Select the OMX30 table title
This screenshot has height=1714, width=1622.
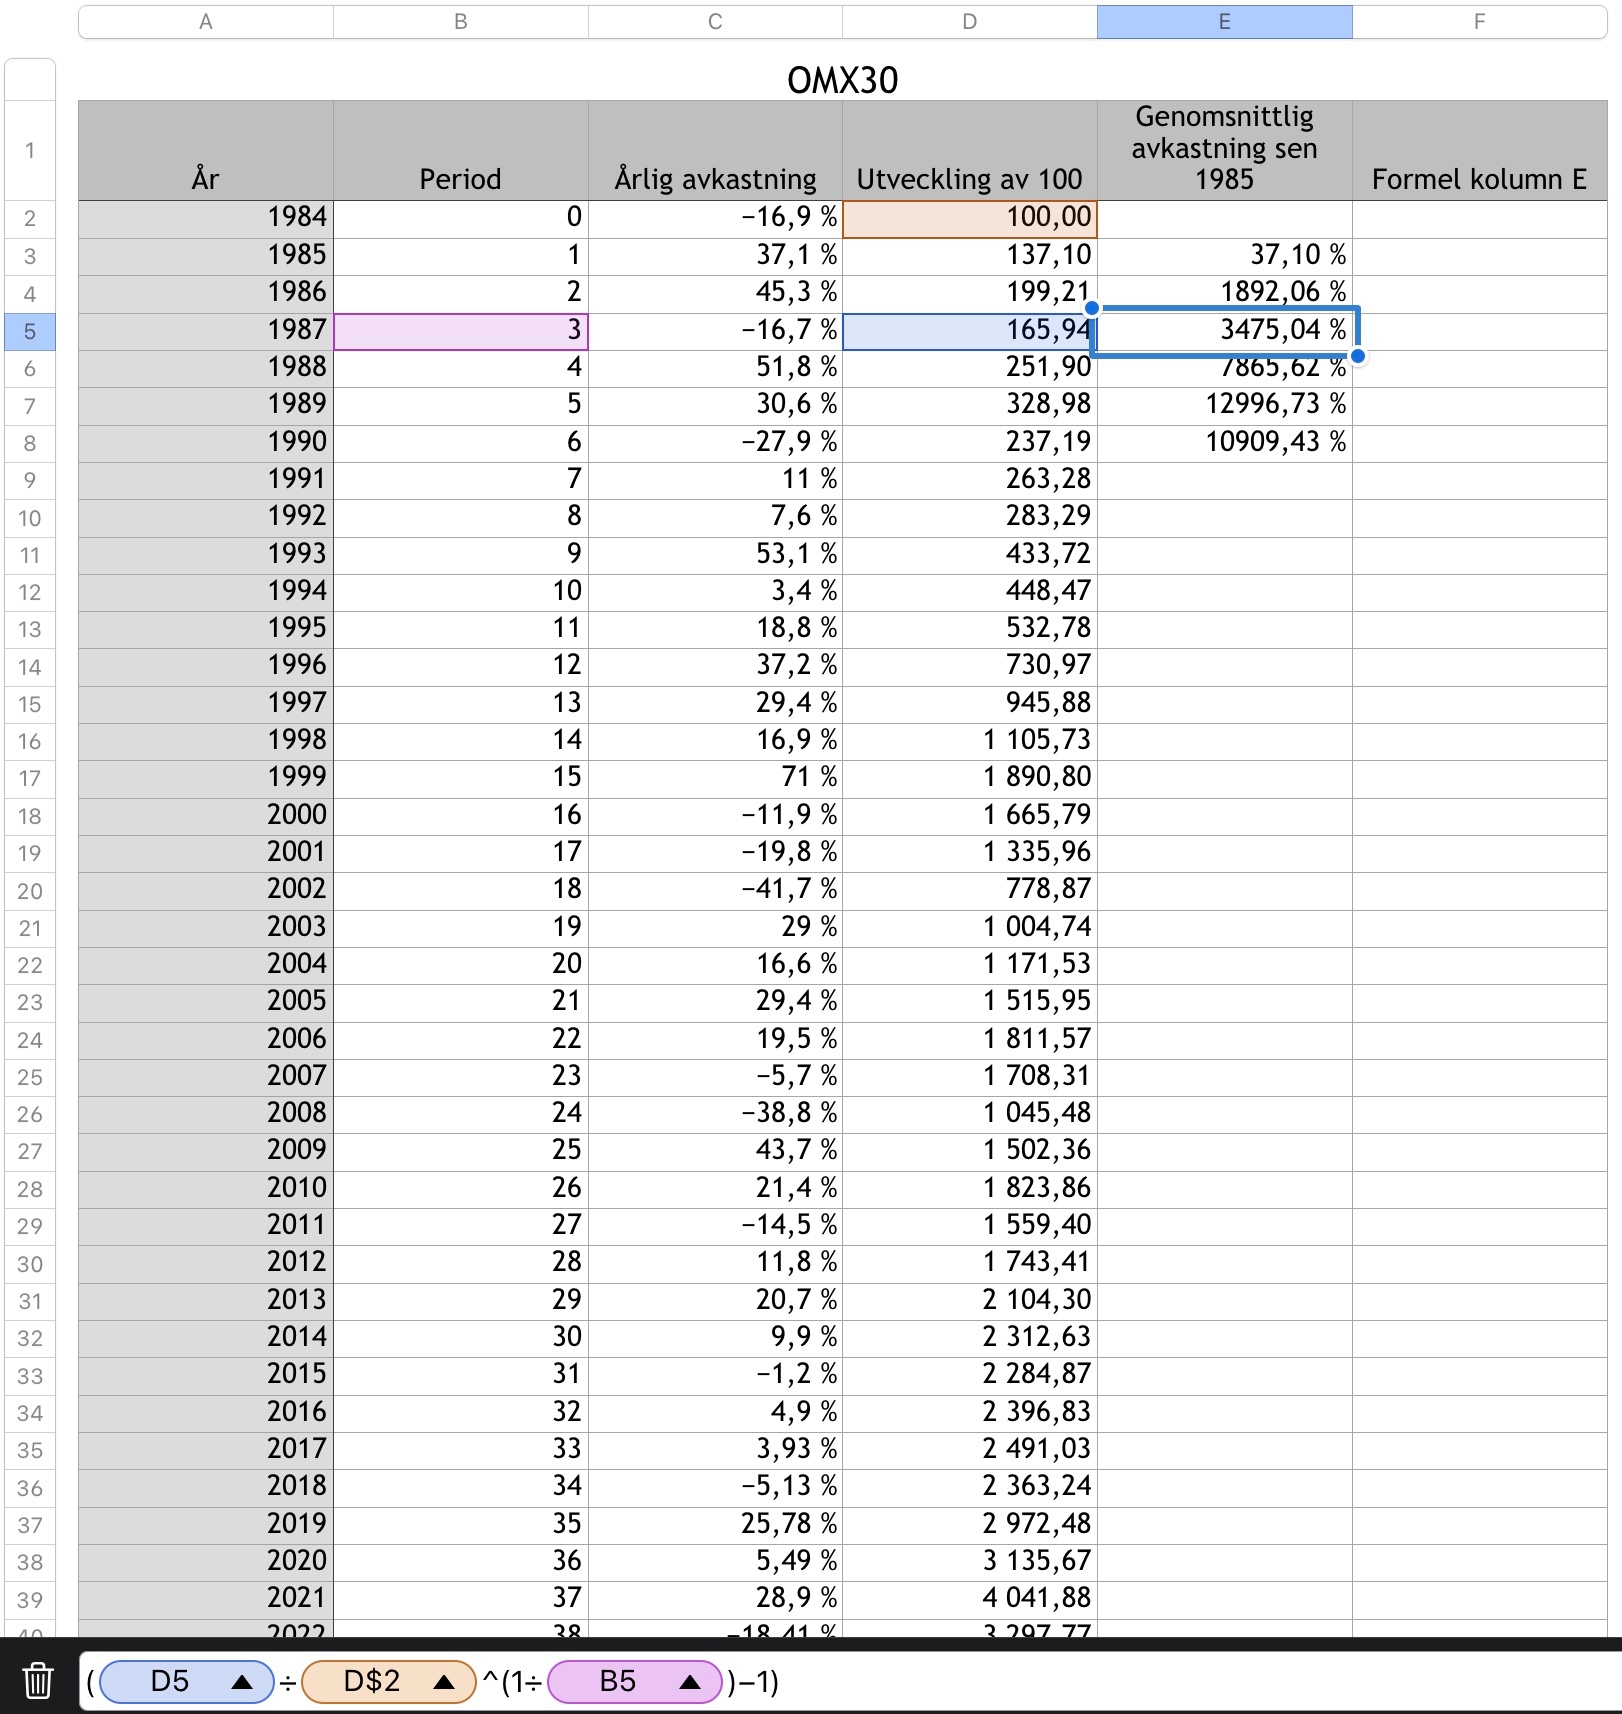pos(843,80)
